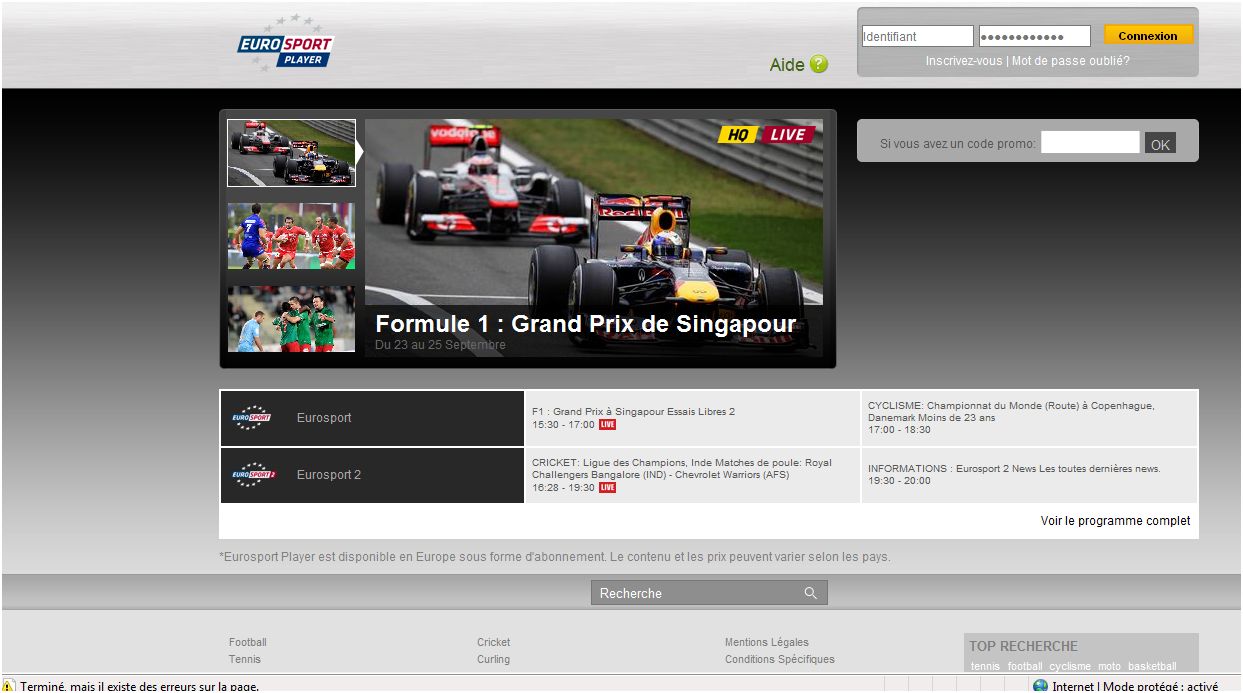
Task: Click the Eurosport channel logo
Action: 251,418
